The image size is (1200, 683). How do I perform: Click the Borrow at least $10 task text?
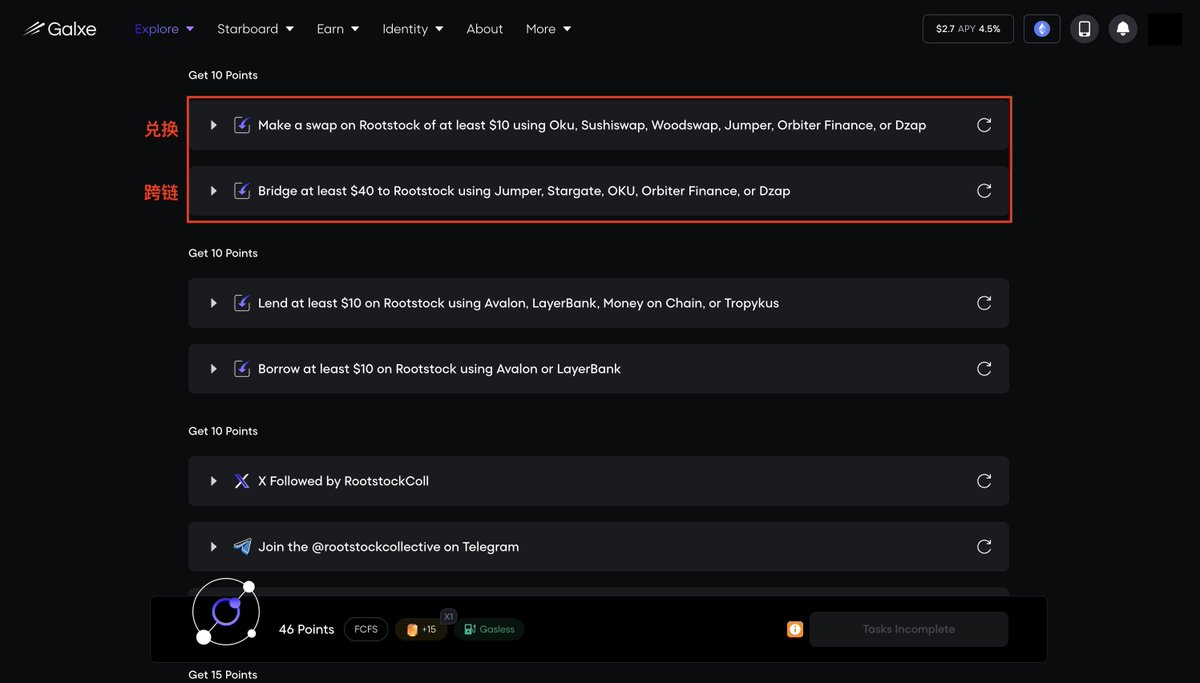[x=439, y=369]
